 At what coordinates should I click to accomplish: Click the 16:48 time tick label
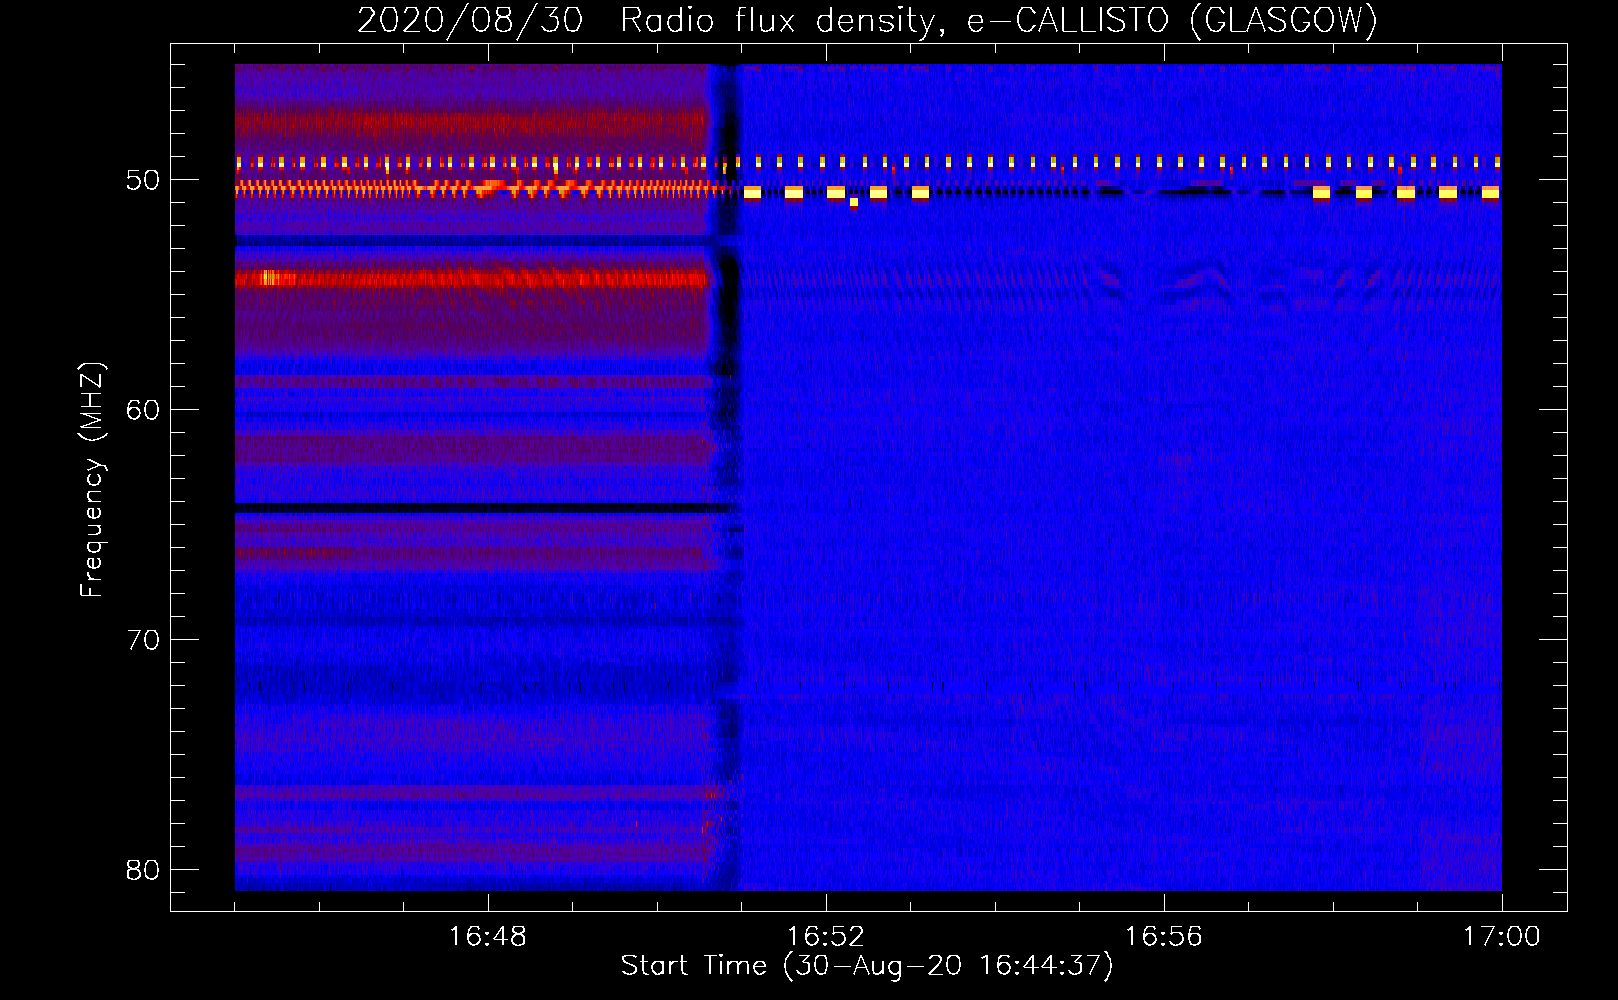(487, 937)
